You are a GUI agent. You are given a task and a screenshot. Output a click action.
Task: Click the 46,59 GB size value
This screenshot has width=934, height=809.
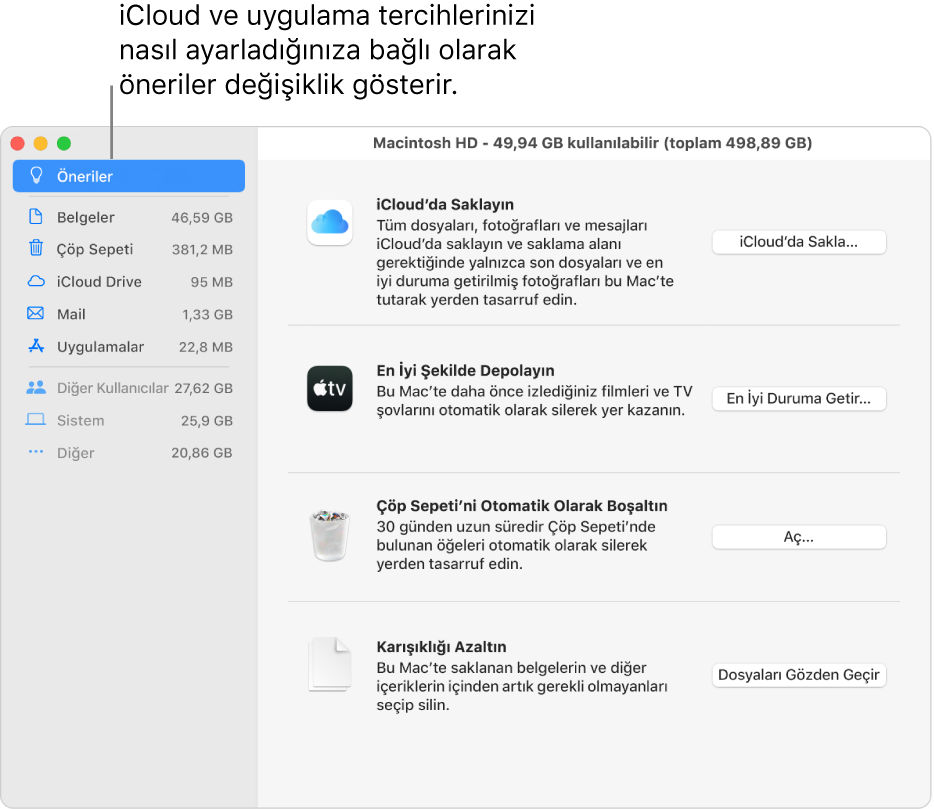[202, 217]
